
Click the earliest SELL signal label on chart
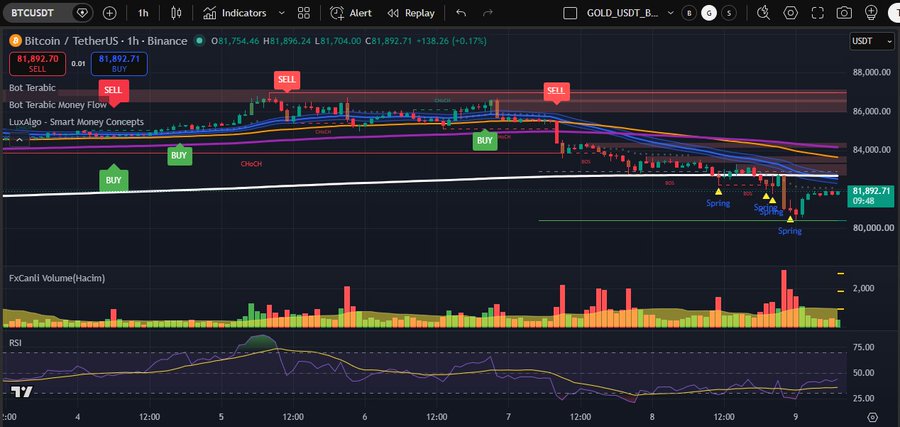click(x=114, y=92)
